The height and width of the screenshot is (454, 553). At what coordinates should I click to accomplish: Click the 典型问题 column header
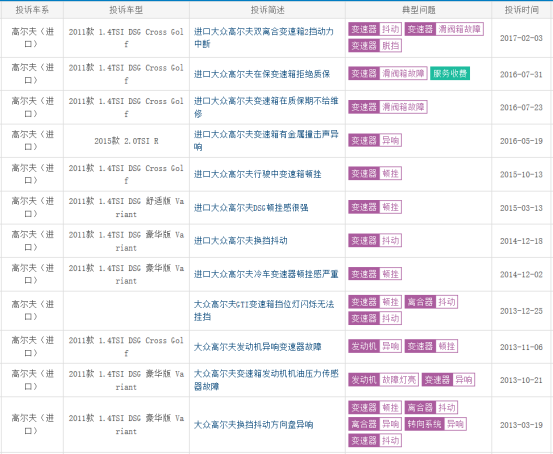click(419, 10)
